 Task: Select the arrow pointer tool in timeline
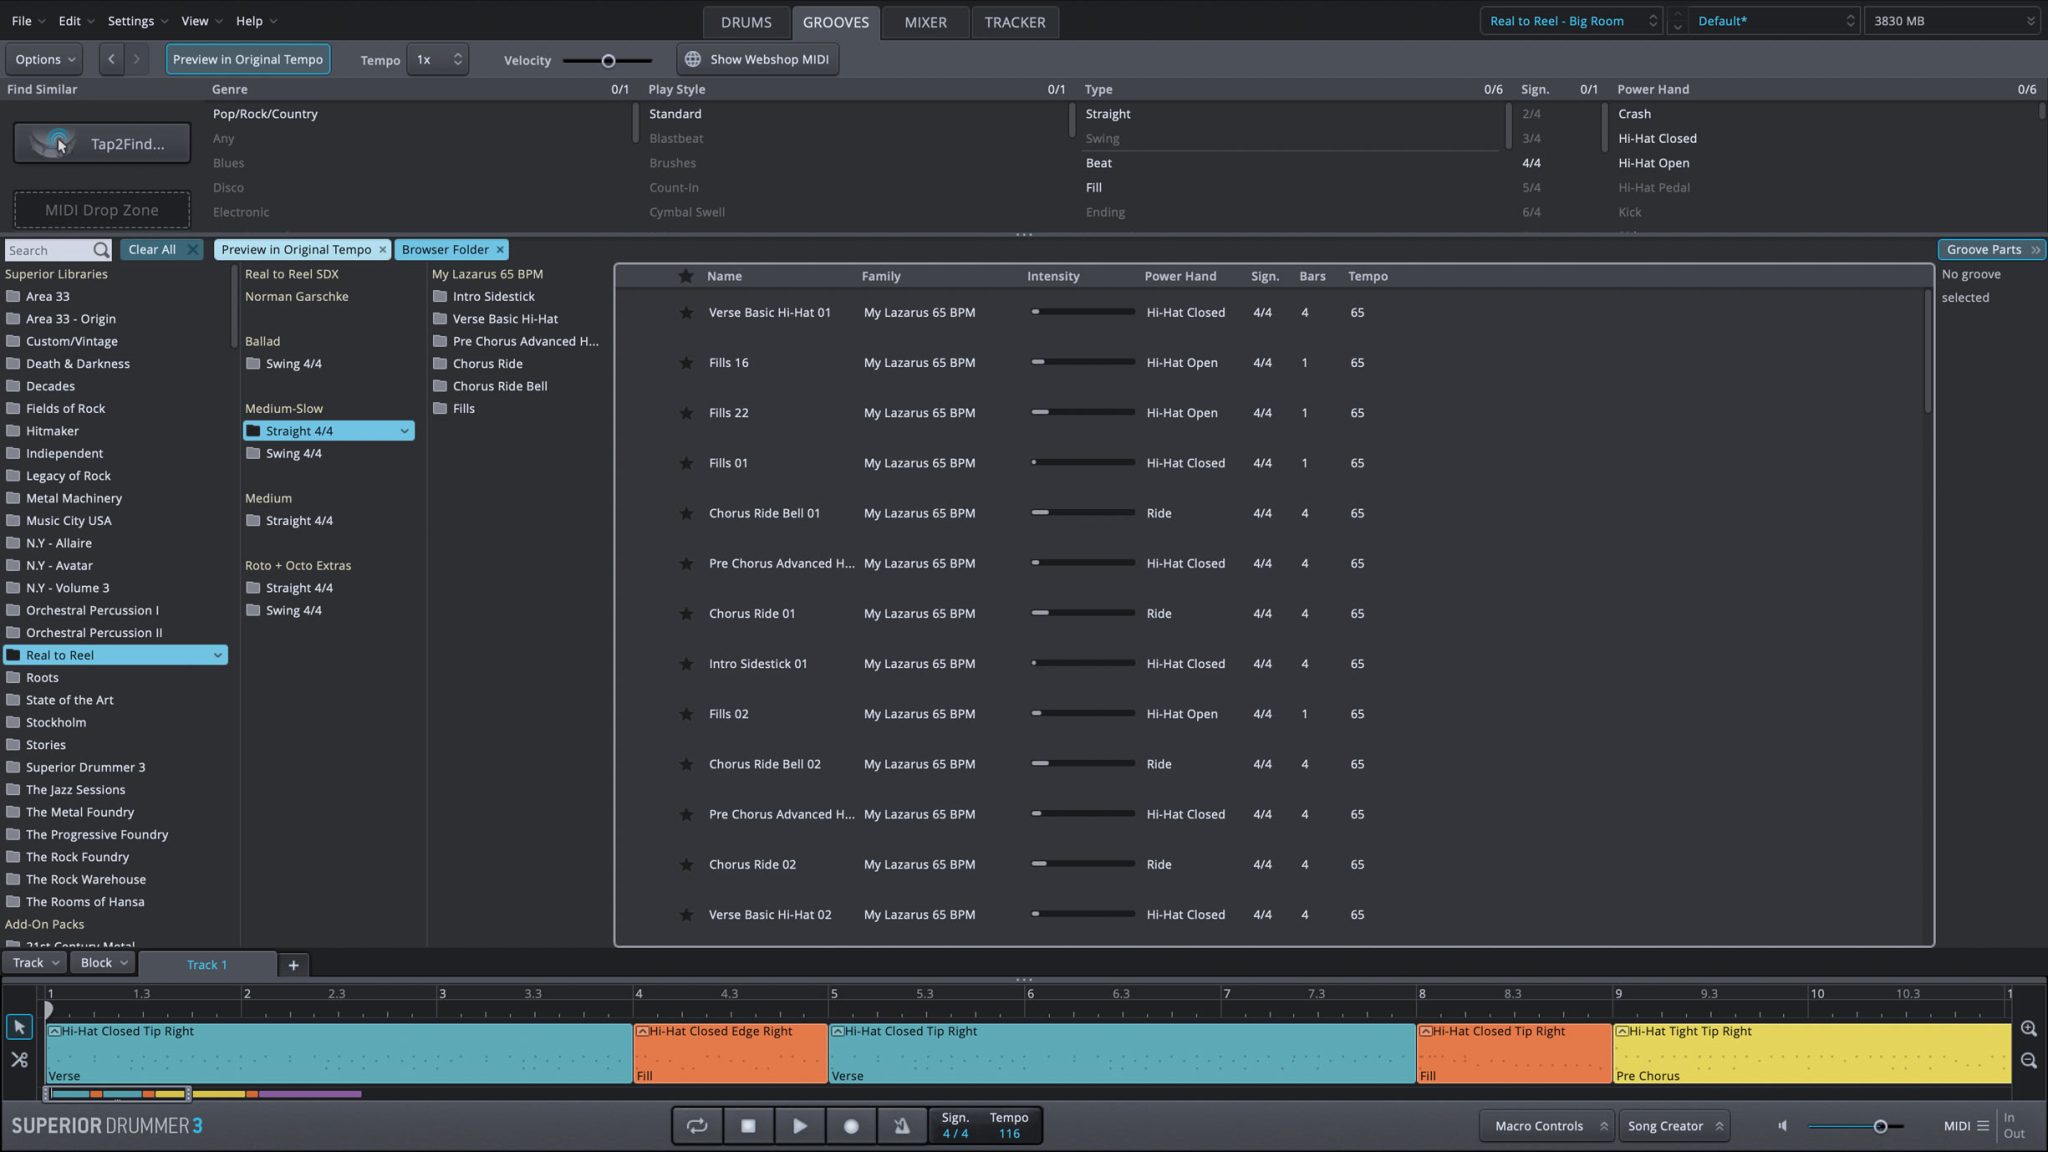click(19, 1027)
